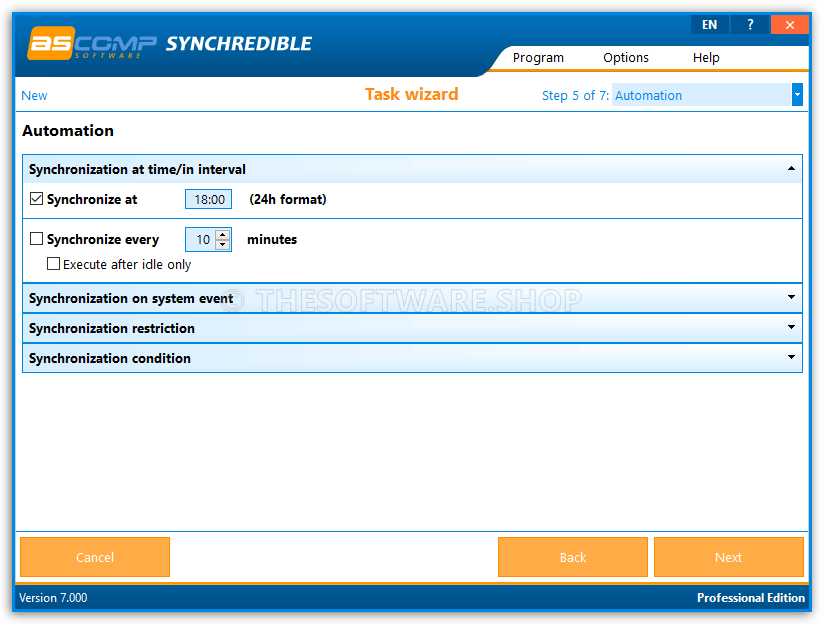Expand Synchronization on system event section
Viewport: 824px width, 624px height.
(413, 298)
